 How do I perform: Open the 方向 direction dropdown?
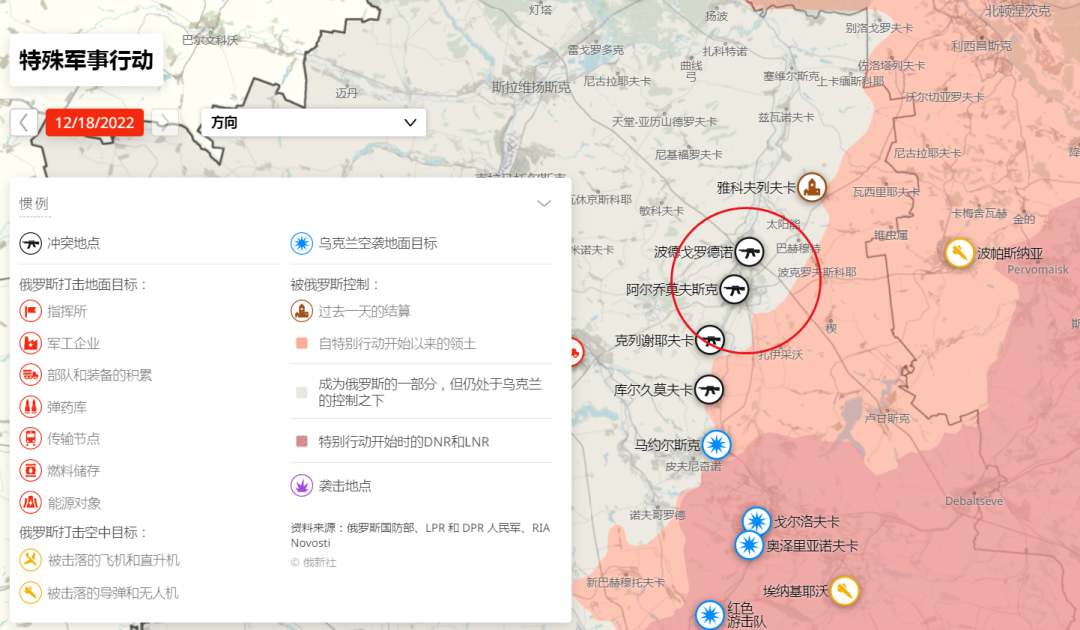(313, 123)
